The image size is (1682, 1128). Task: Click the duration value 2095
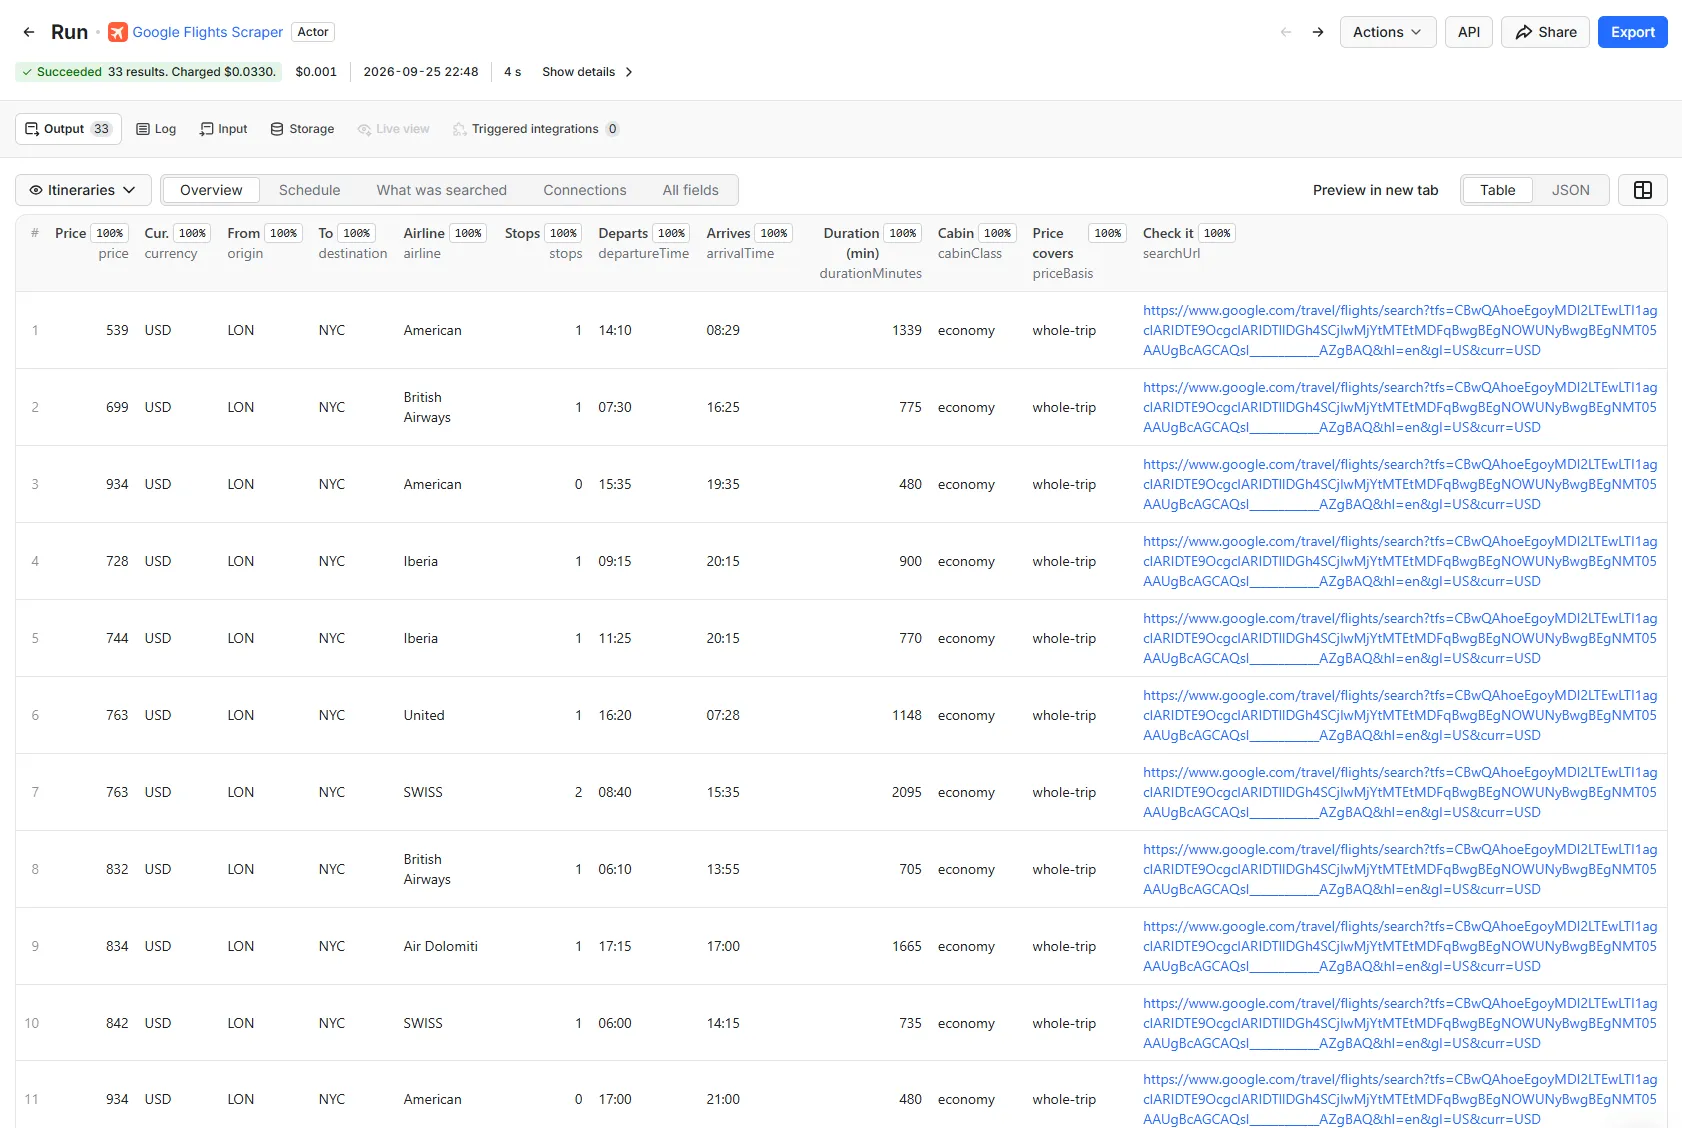pos(907,792)
